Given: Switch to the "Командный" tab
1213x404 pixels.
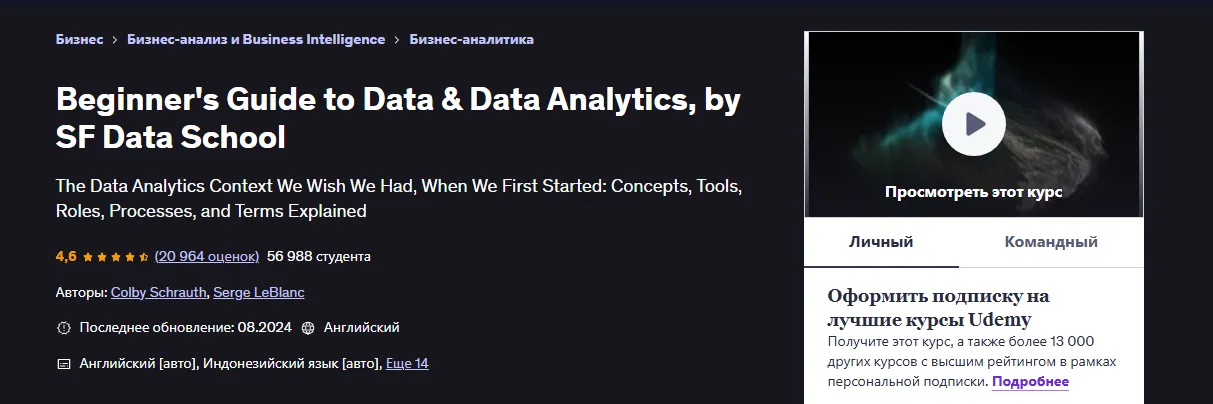Looking at the screenshot, I should [1051, 242].
